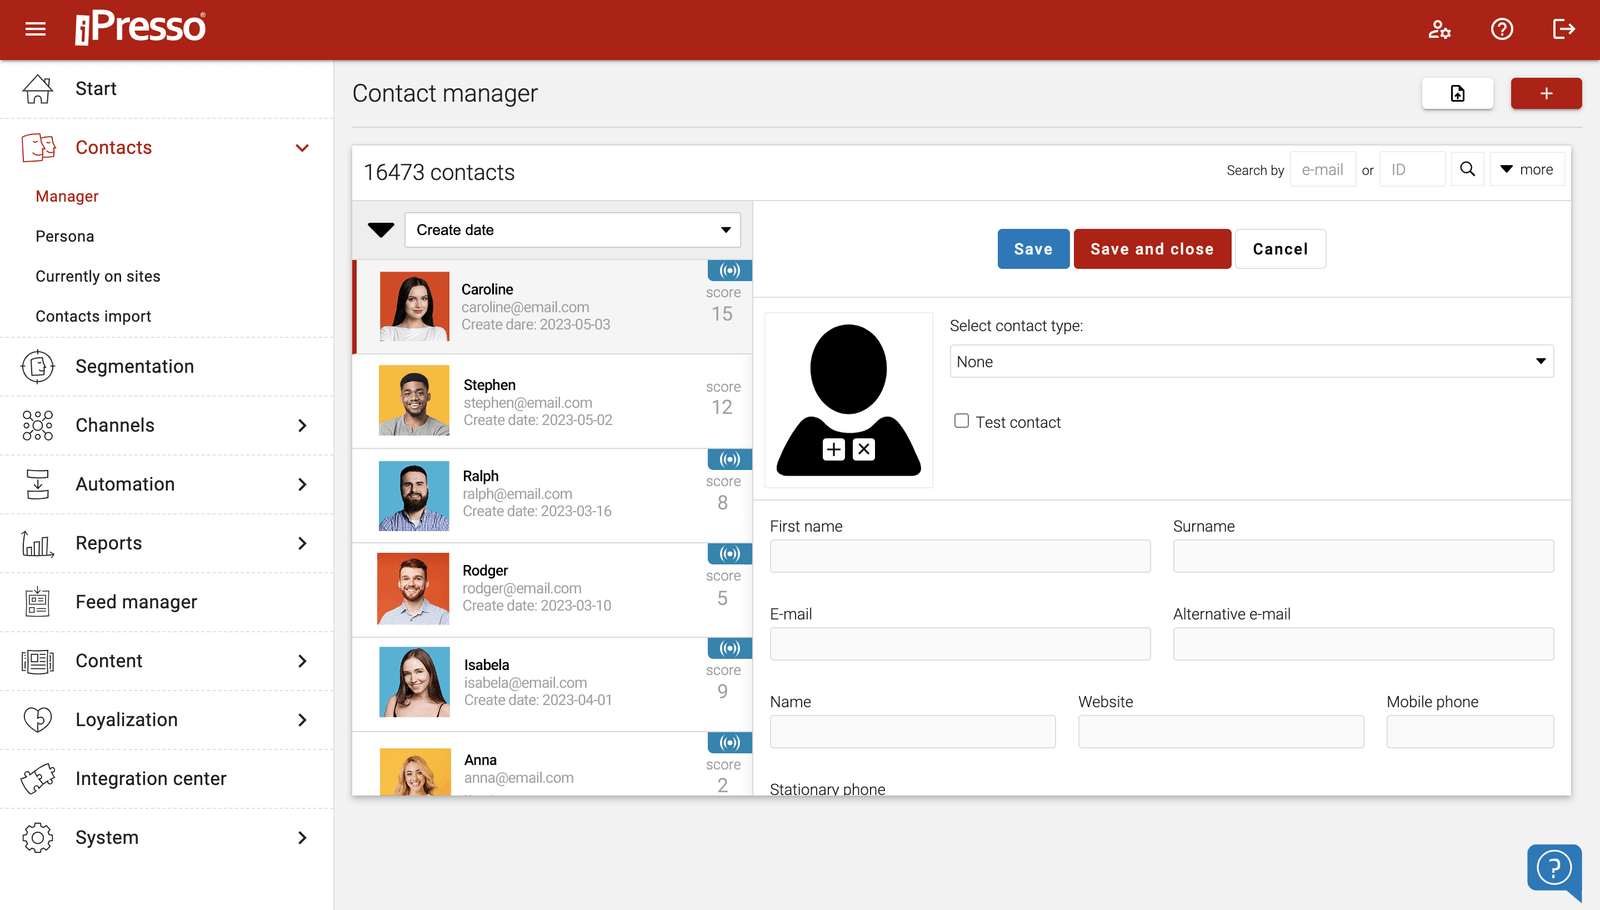
Task: Open the Create date sorting dropdown
Action: 572,229
